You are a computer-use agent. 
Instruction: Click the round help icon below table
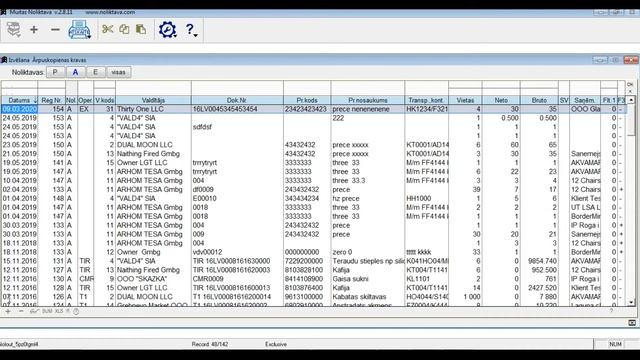tap(76, 311)
